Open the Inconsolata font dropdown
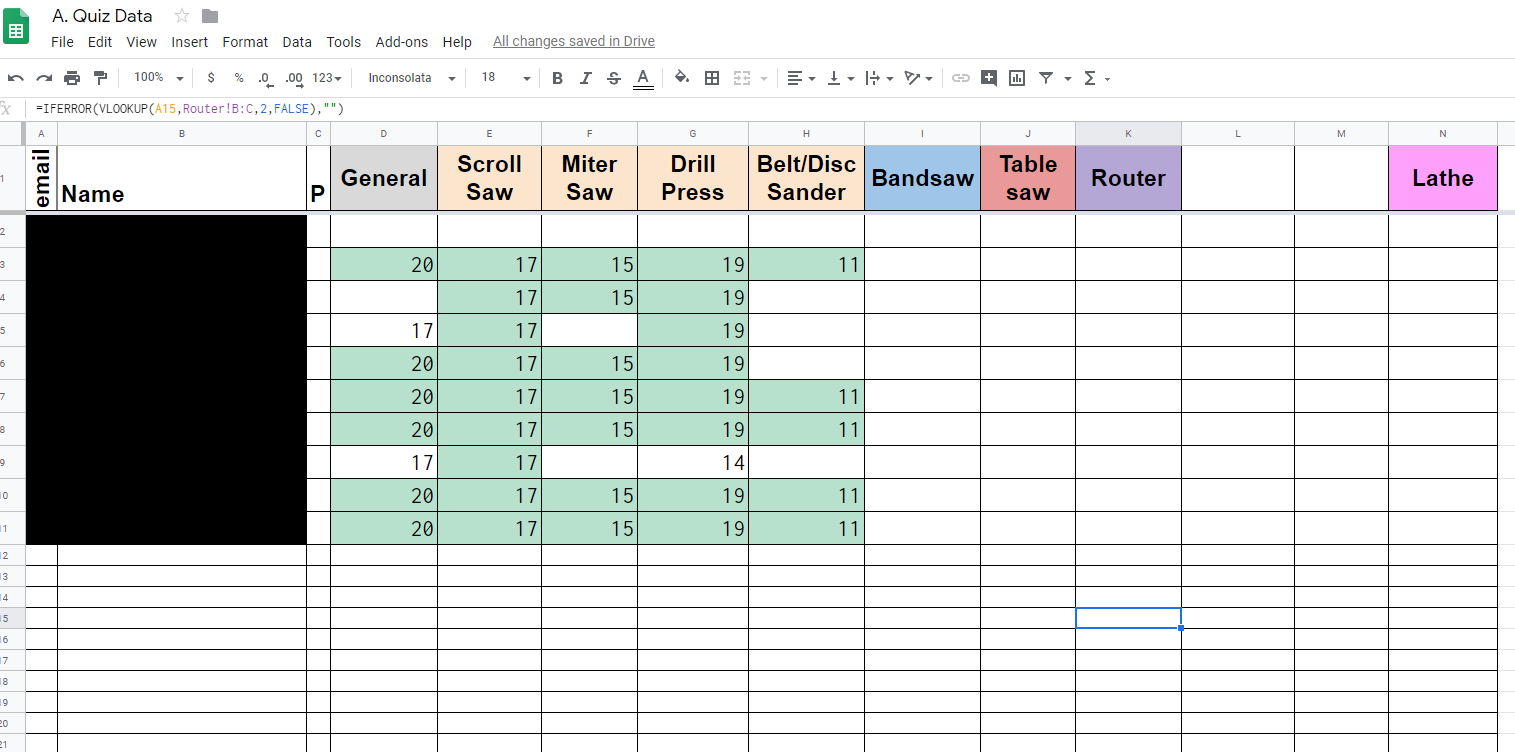 (412, 78)
